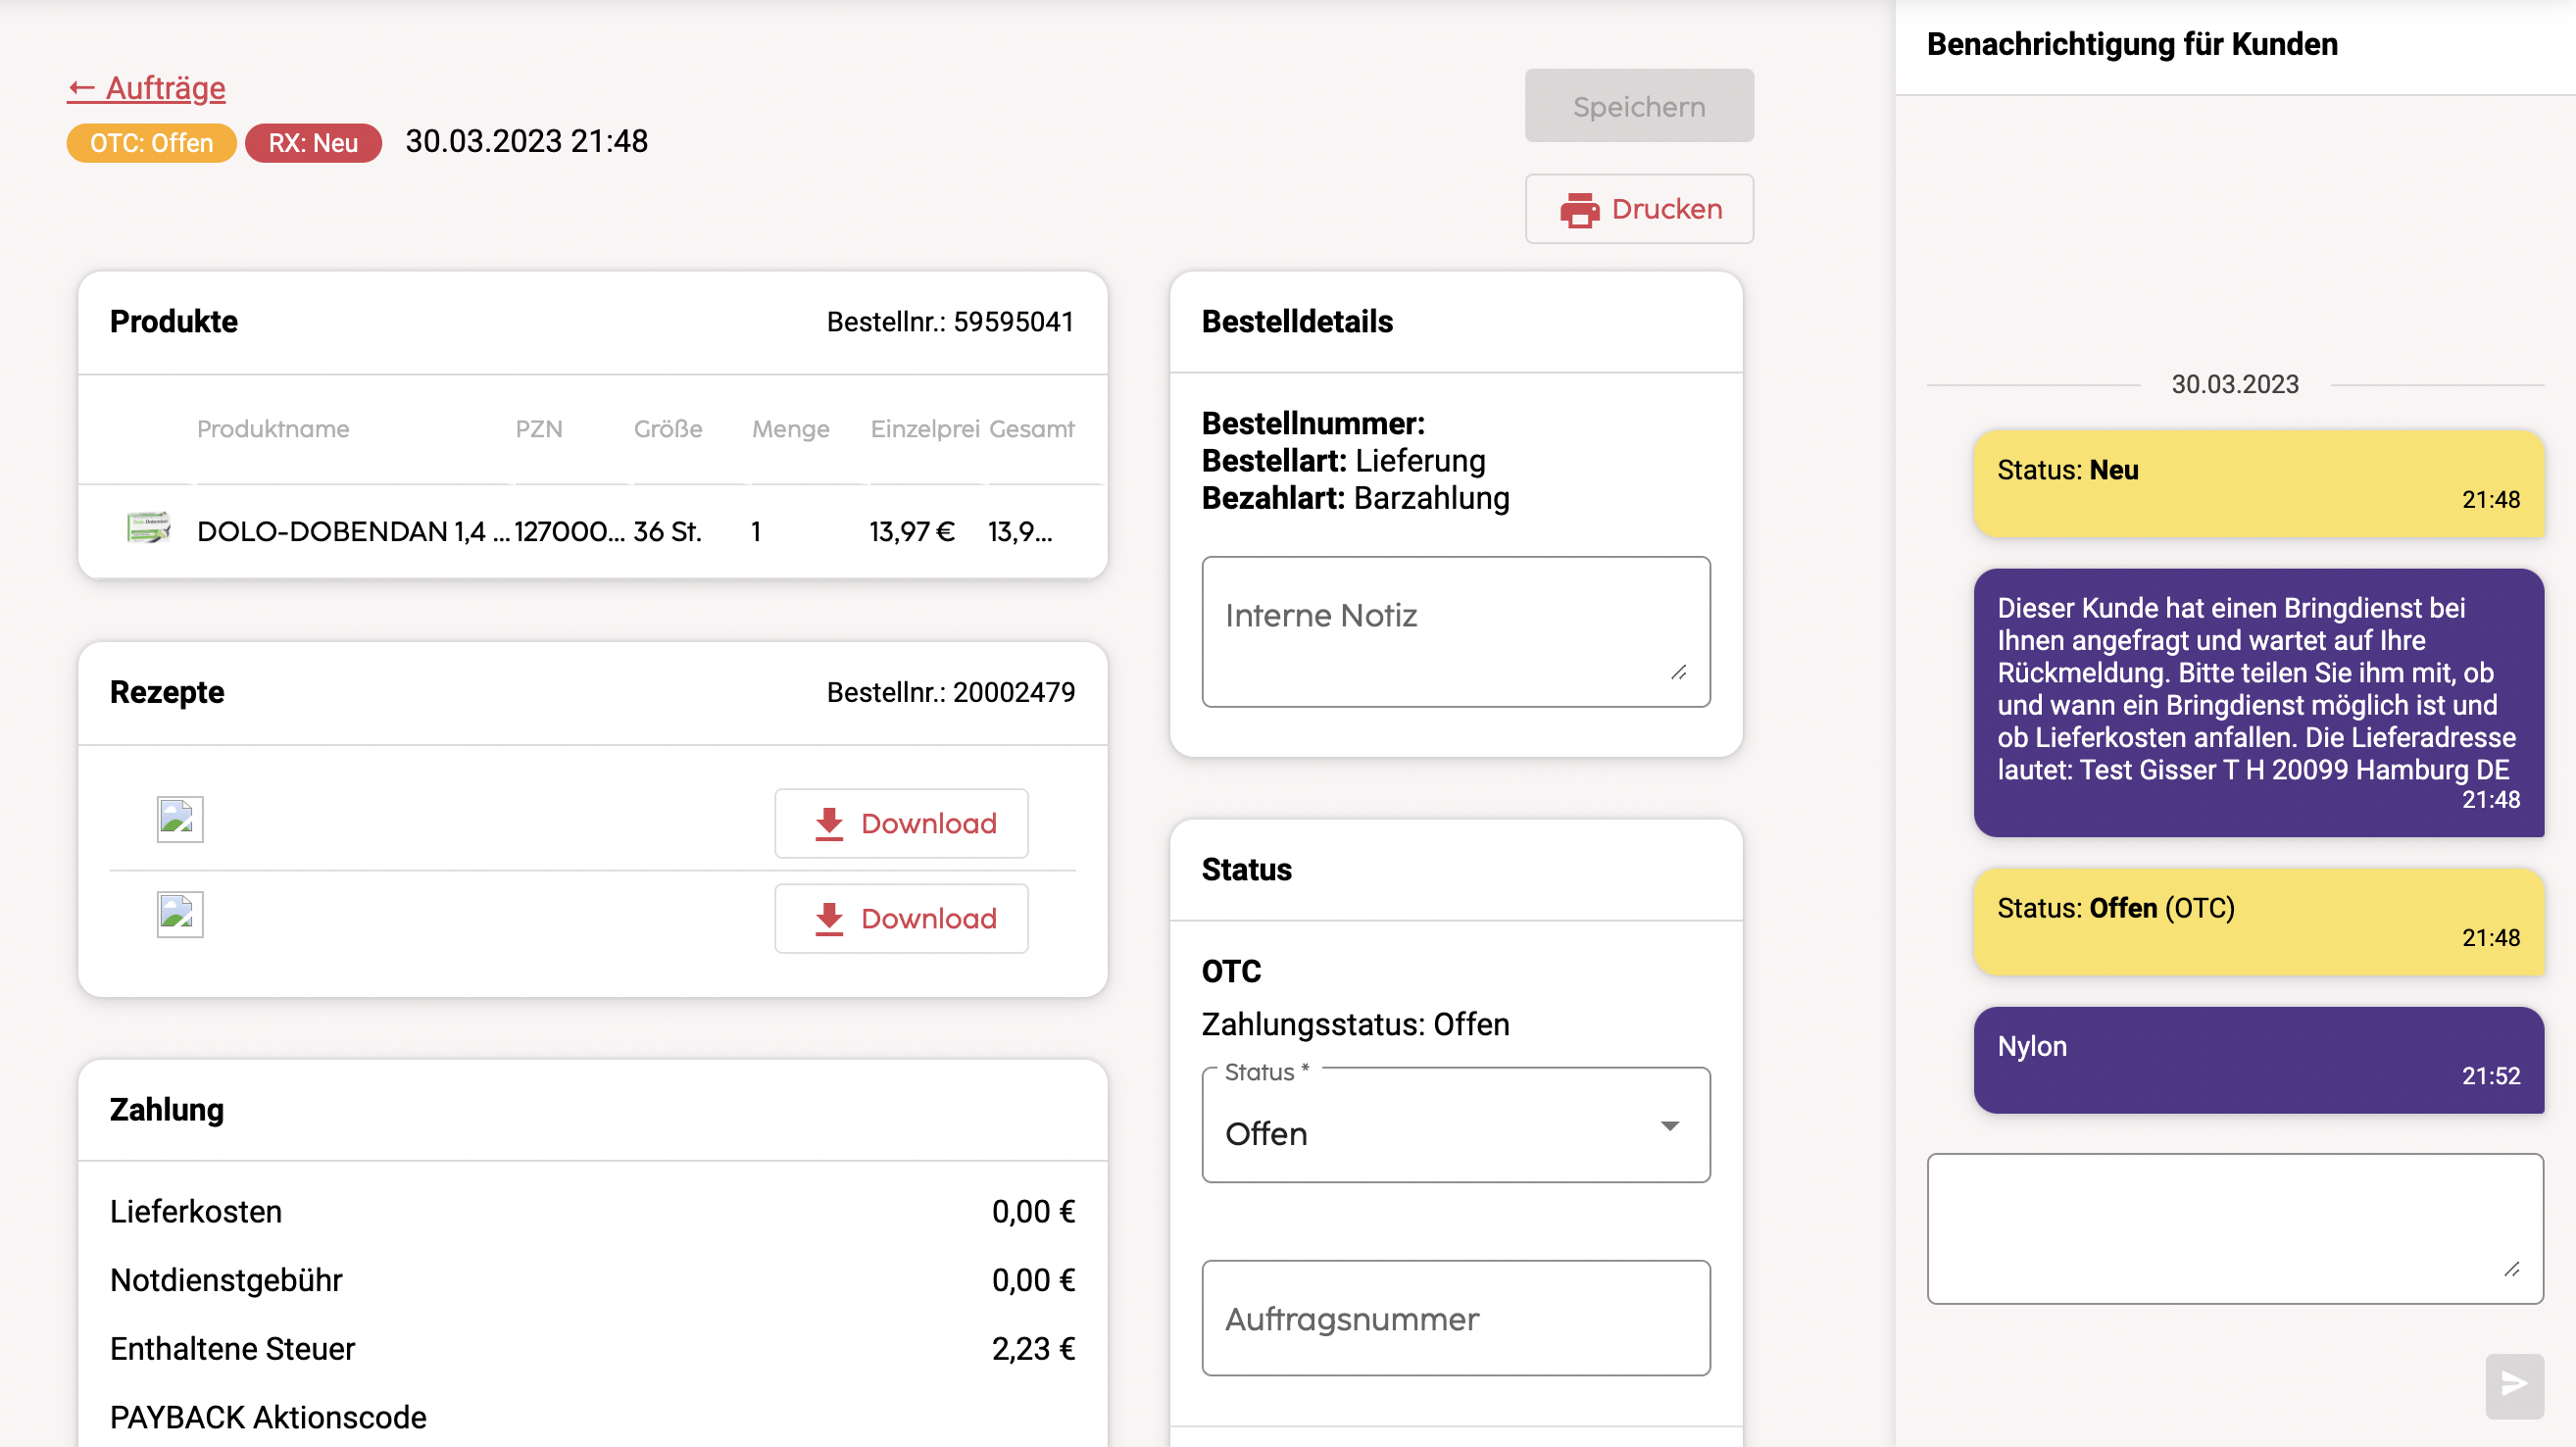Select the DOLO-DOBENDAN product row
2576x1447 pixels.
click(592, 531)
